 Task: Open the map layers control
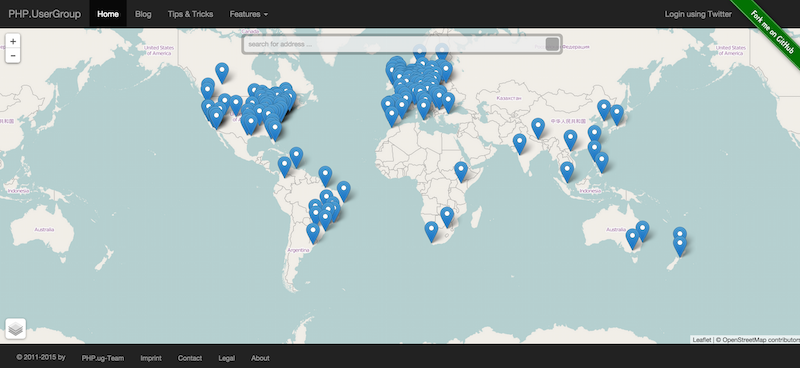15,329
